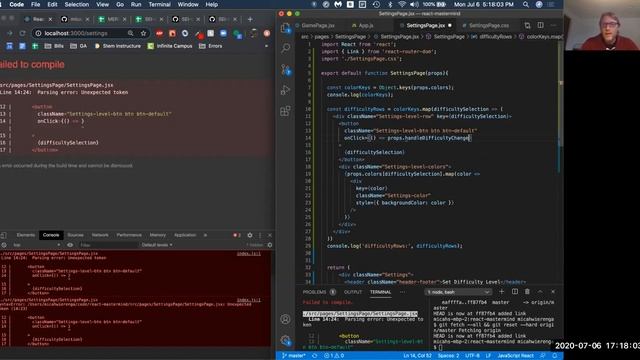Open the AdBlock extension icon
Image resolution: width=640 pixels, height=360 pixels.
coord(159,33)
